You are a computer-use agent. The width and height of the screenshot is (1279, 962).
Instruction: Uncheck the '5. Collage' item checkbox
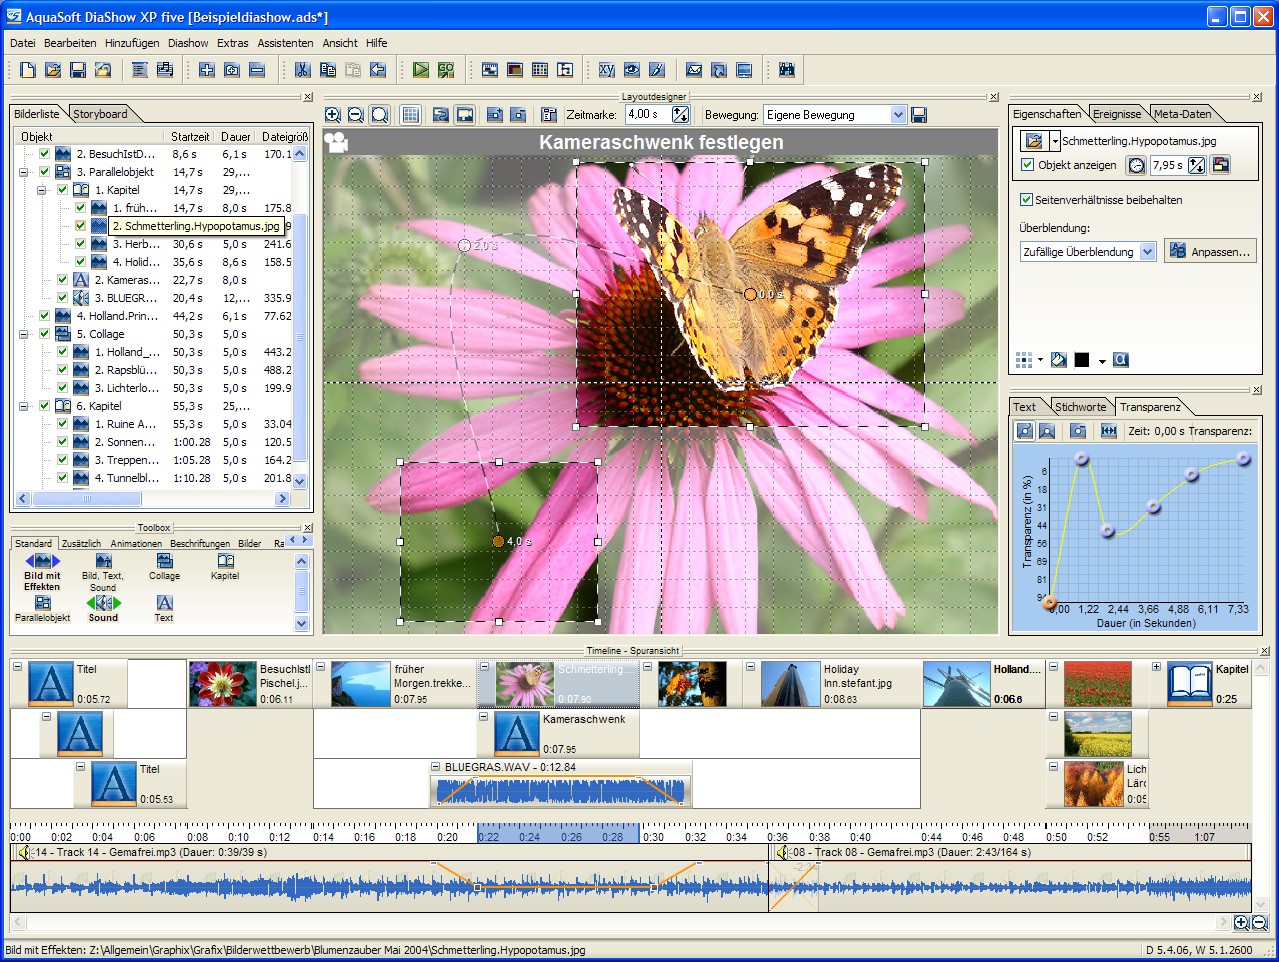point(44,334)
